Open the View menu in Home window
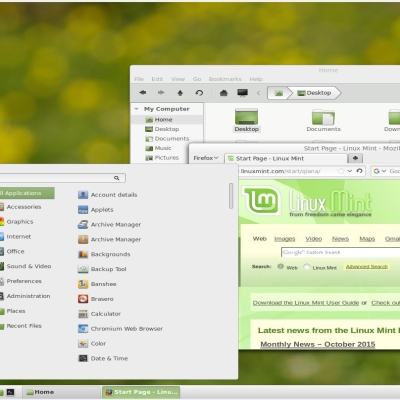This screenshot has width=400, height=400. [x=178, y=79]
